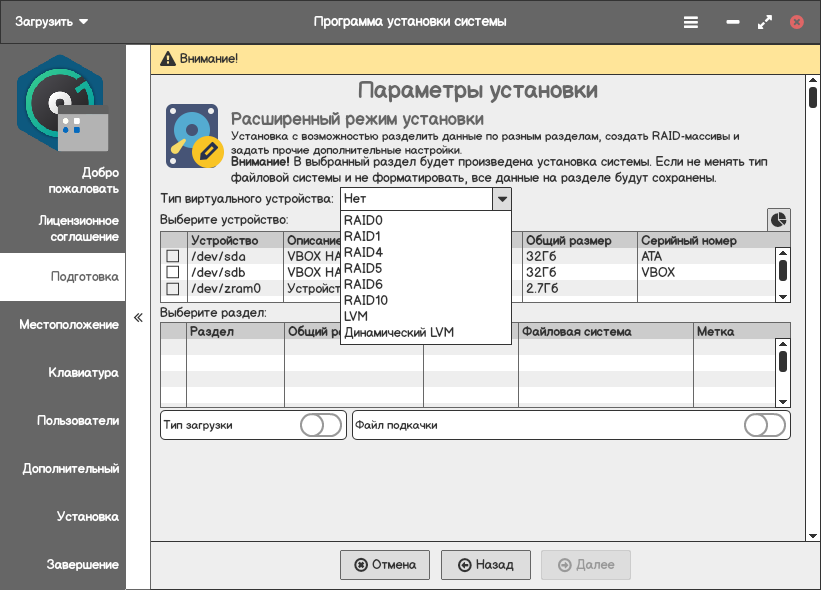
Task: Click the /dev/sda device name
Action: click(218, 257)
